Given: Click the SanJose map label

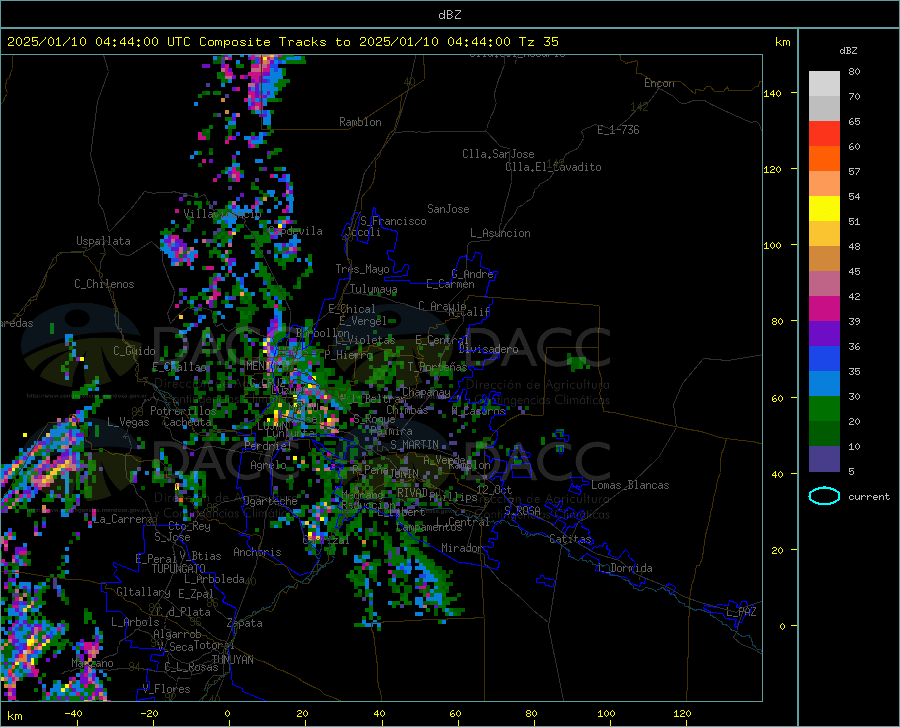Looking at the screenshot, I should coord(448,209).
